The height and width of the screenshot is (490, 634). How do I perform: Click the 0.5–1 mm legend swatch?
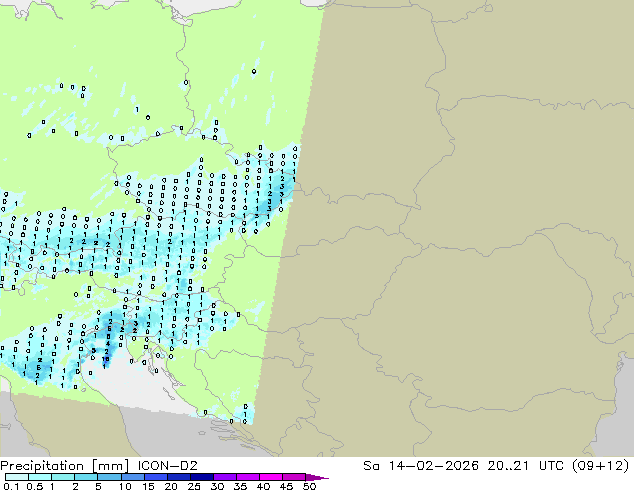40,477
